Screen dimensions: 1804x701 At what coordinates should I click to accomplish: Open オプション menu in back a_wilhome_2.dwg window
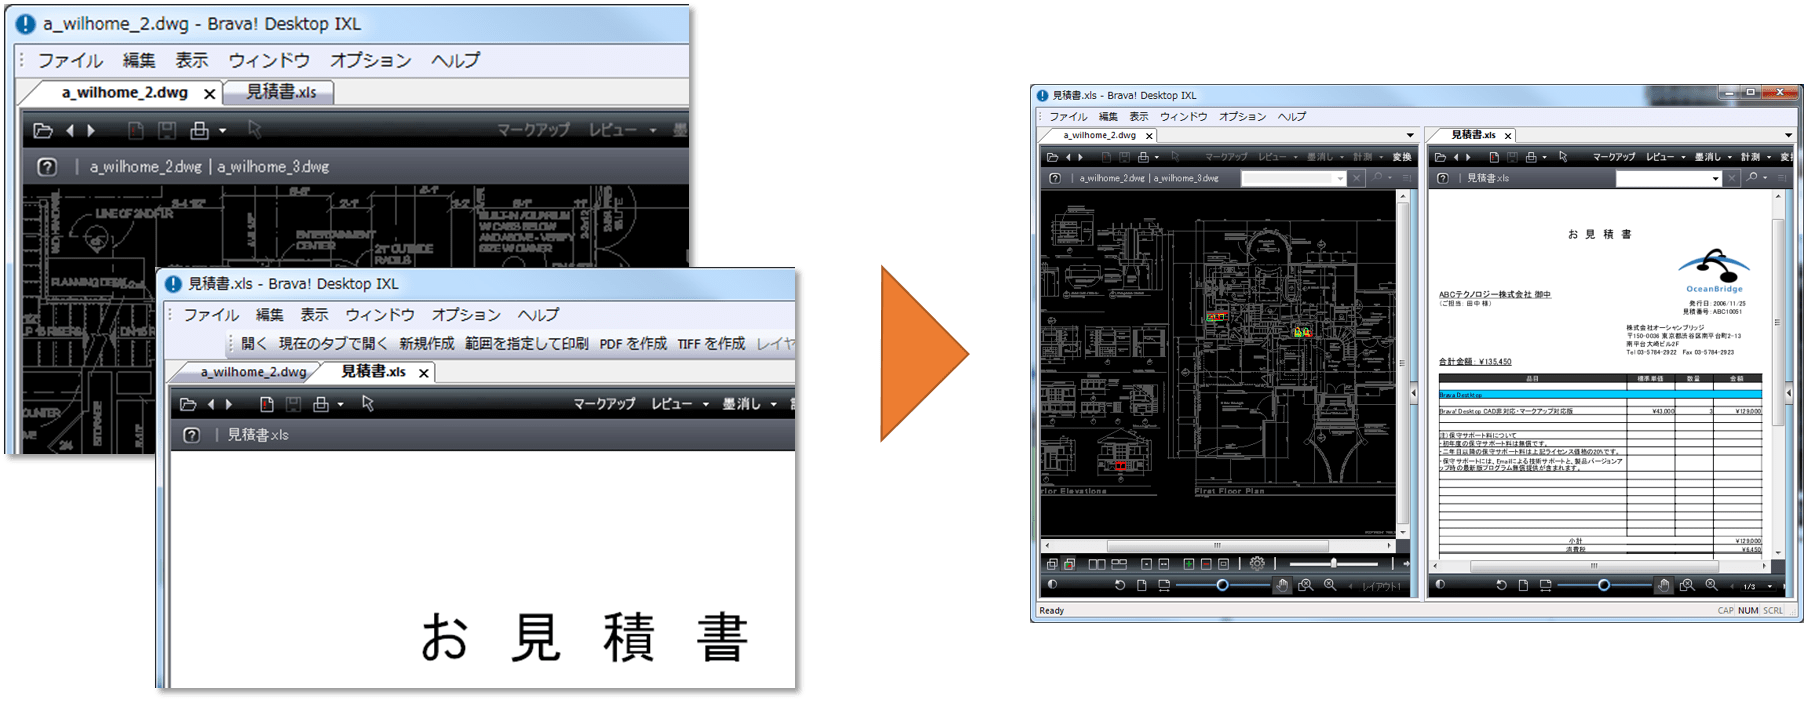371,60
